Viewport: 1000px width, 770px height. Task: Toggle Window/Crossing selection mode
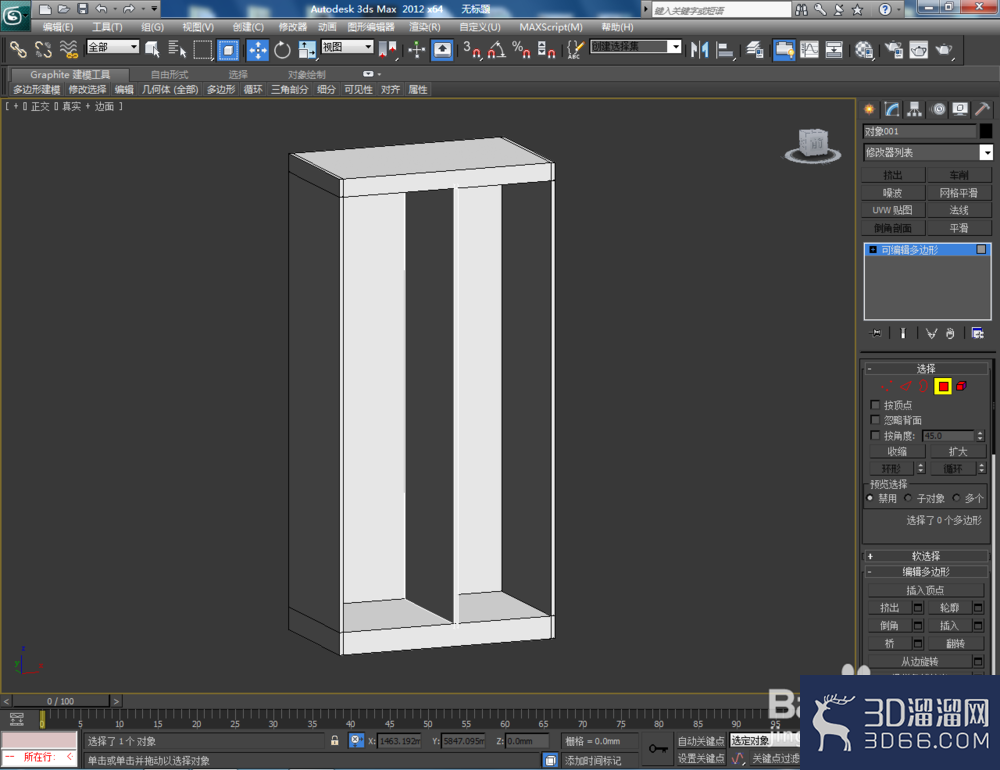(228, 49)
